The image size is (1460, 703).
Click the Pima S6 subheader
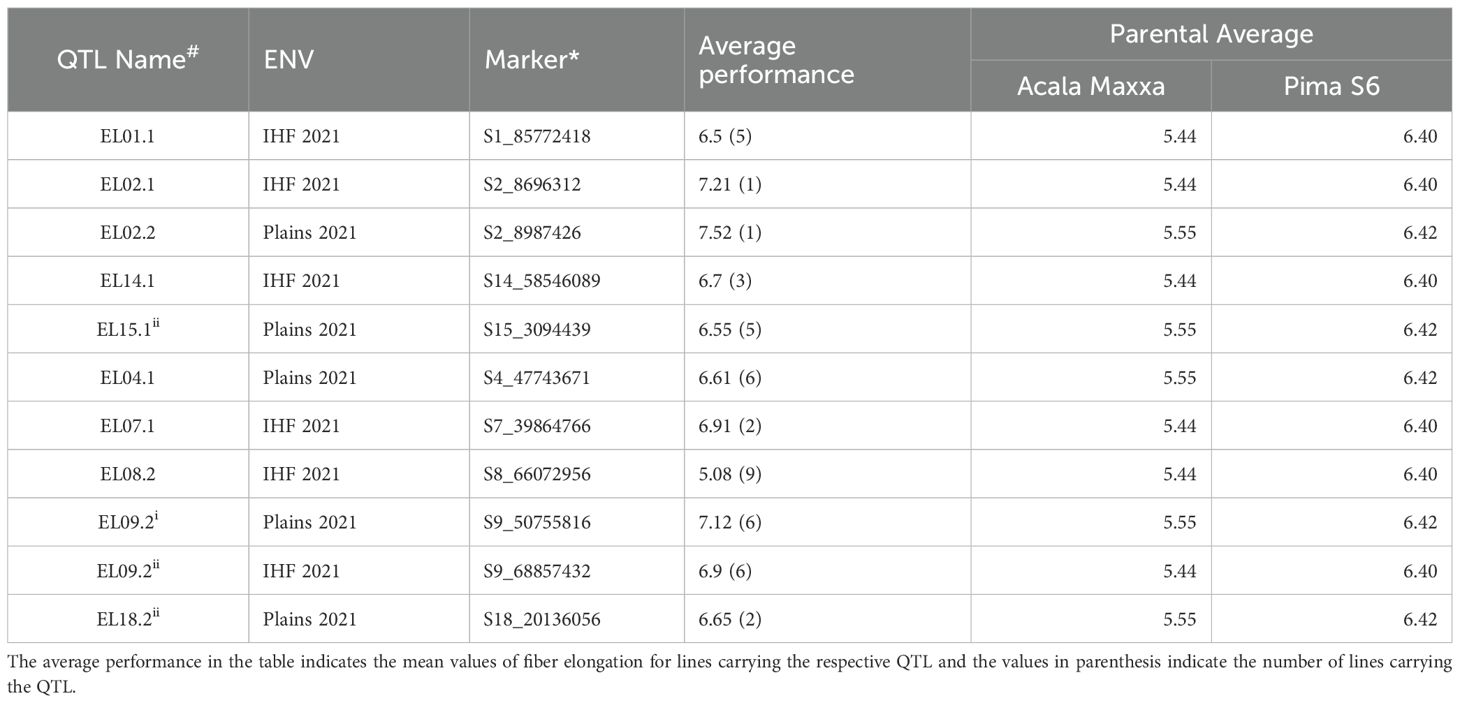click(x=1331, y=86)
